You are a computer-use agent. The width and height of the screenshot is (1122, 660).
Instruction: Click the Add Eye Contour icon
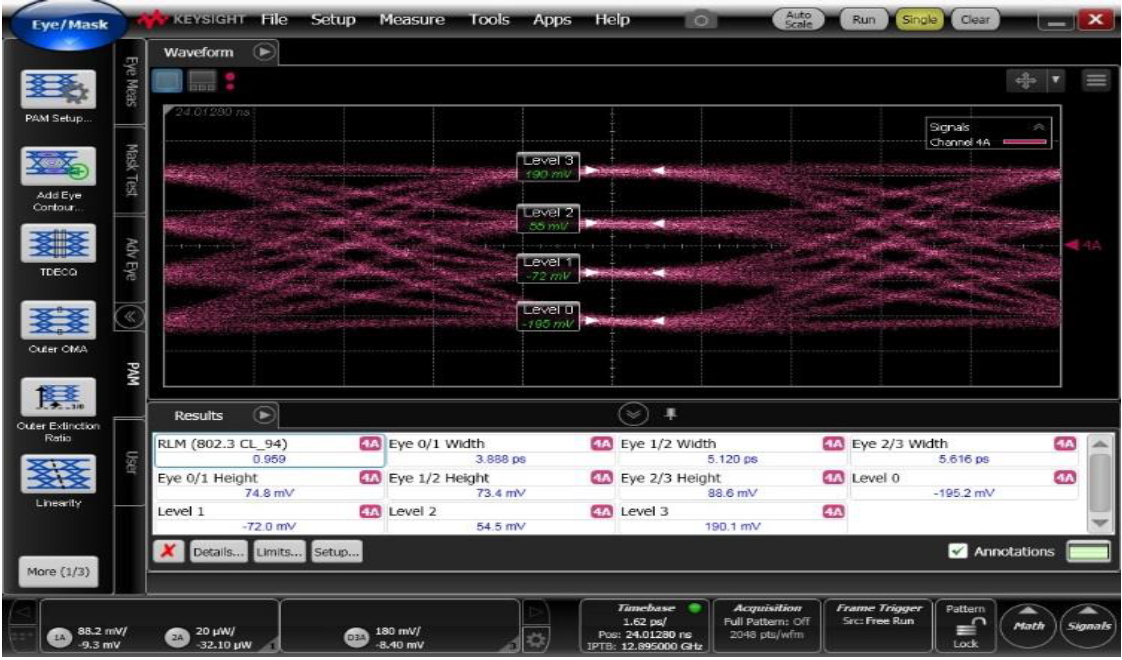(x=57, y=166)
